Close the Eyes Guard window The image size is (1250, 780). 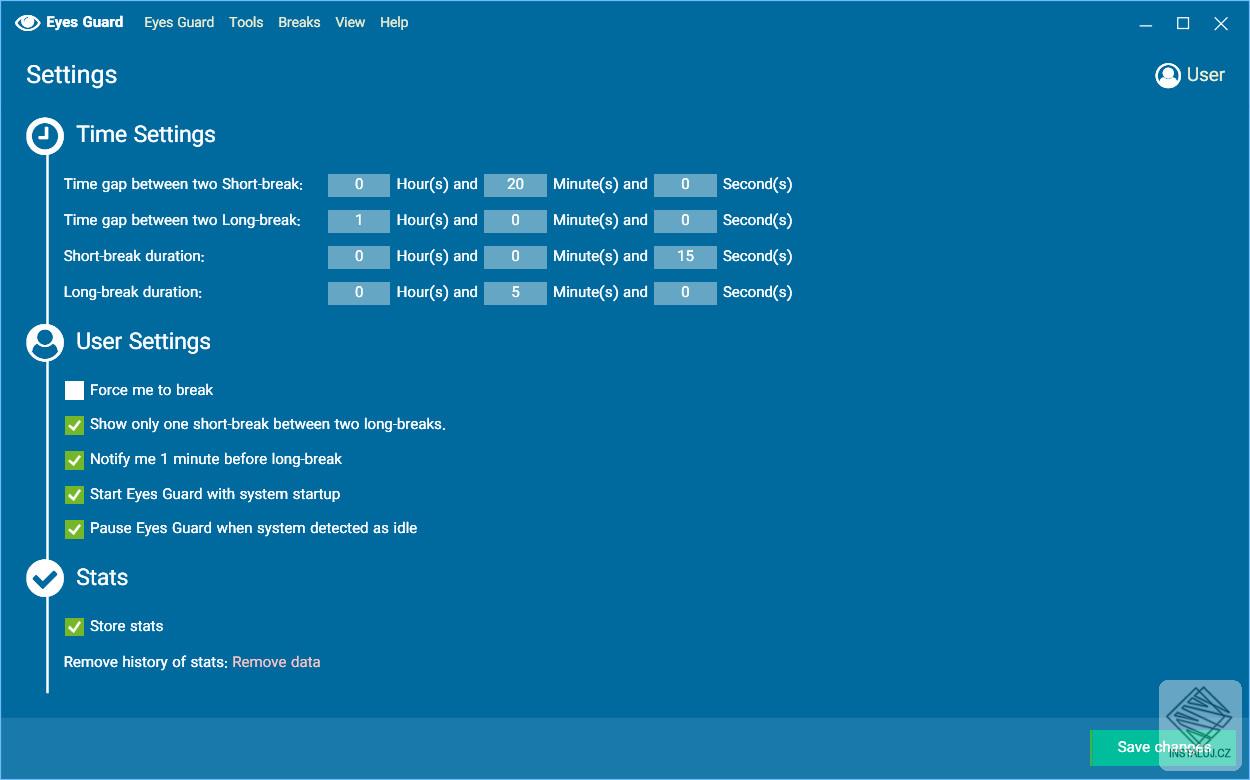[1221, 23]
